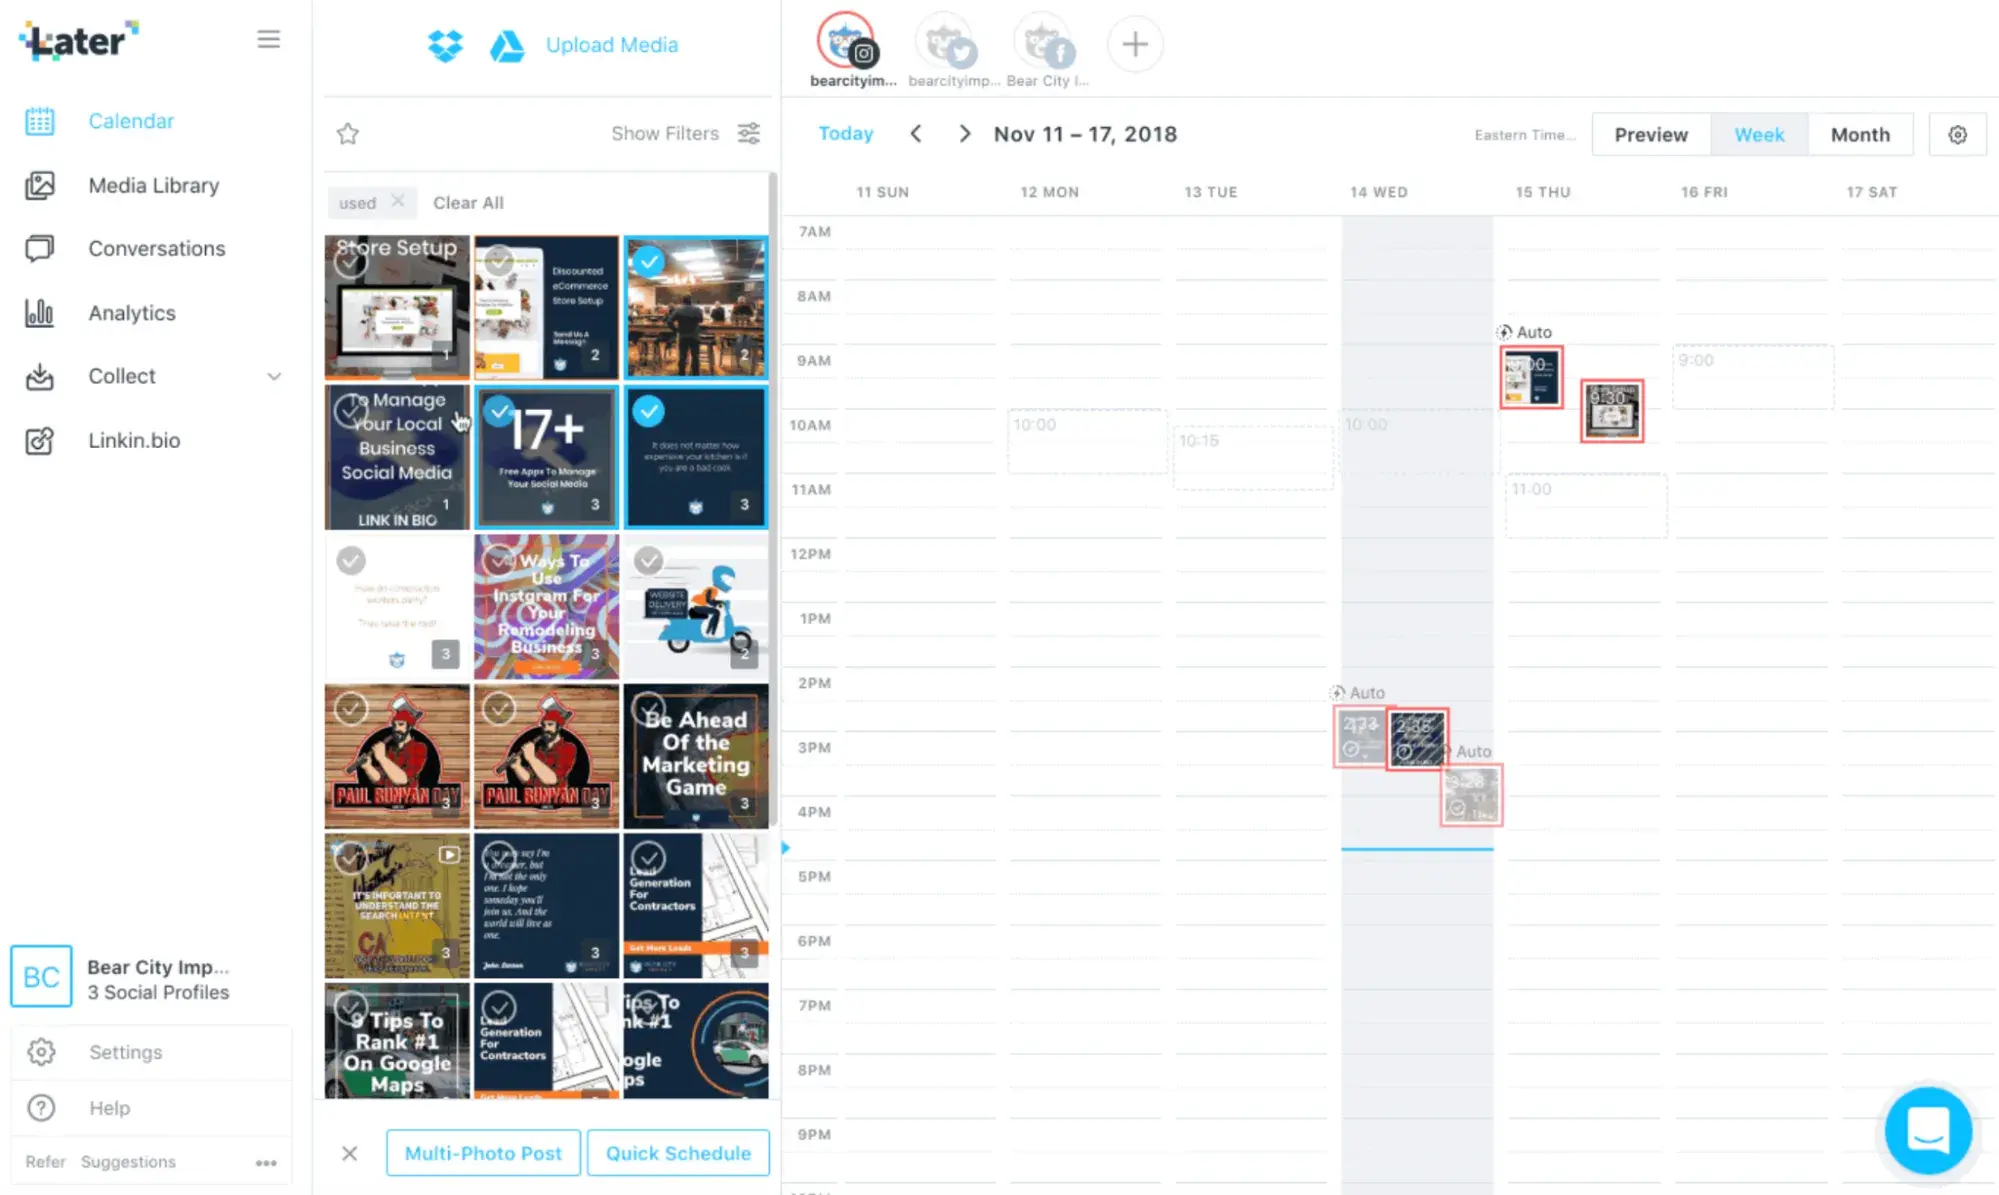This screenshot has width=1999, height=1195.
Task: Click the star favorites filter icon
Action: click(347, 133)
